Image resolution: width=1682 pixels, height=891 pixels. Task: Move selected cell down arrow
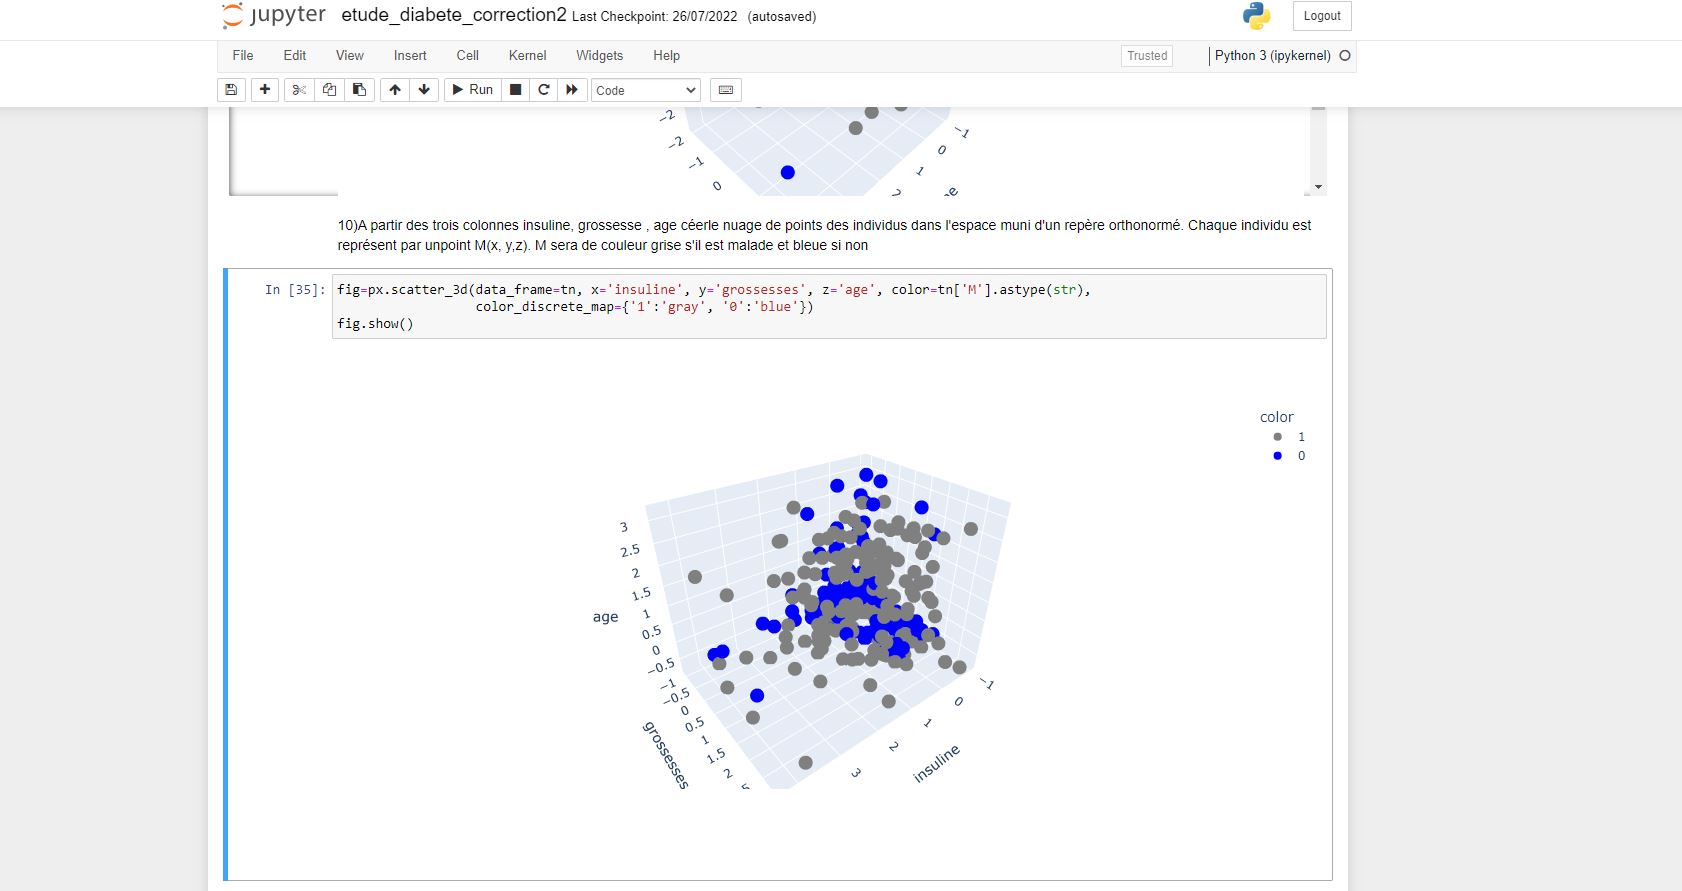pos(424,90)
